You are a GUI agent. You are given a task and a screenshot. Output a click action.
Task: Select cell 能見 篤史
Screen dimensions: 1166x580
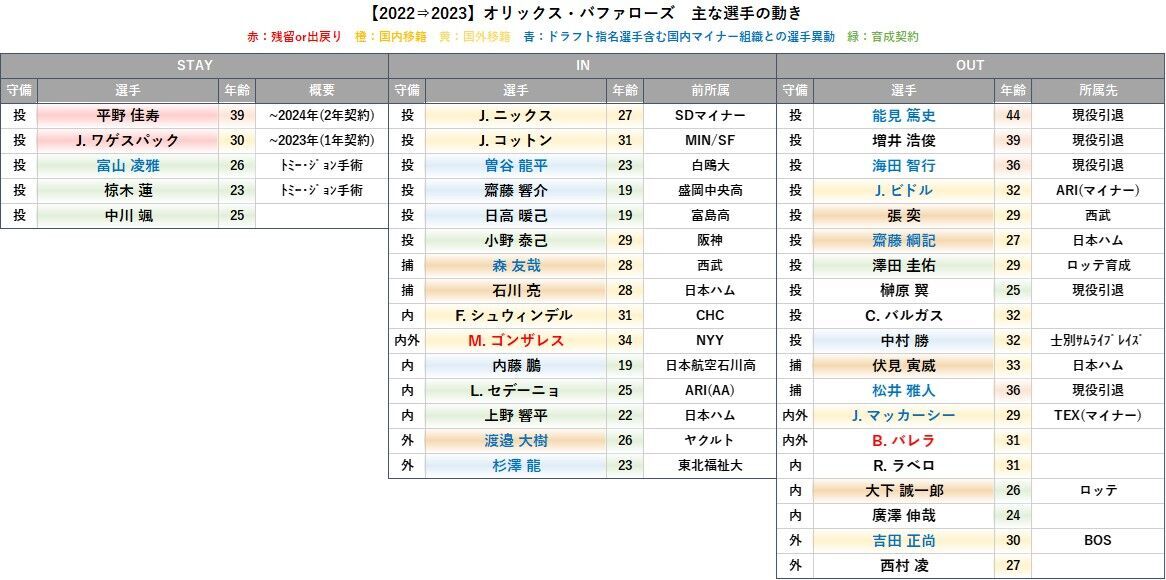904,115
